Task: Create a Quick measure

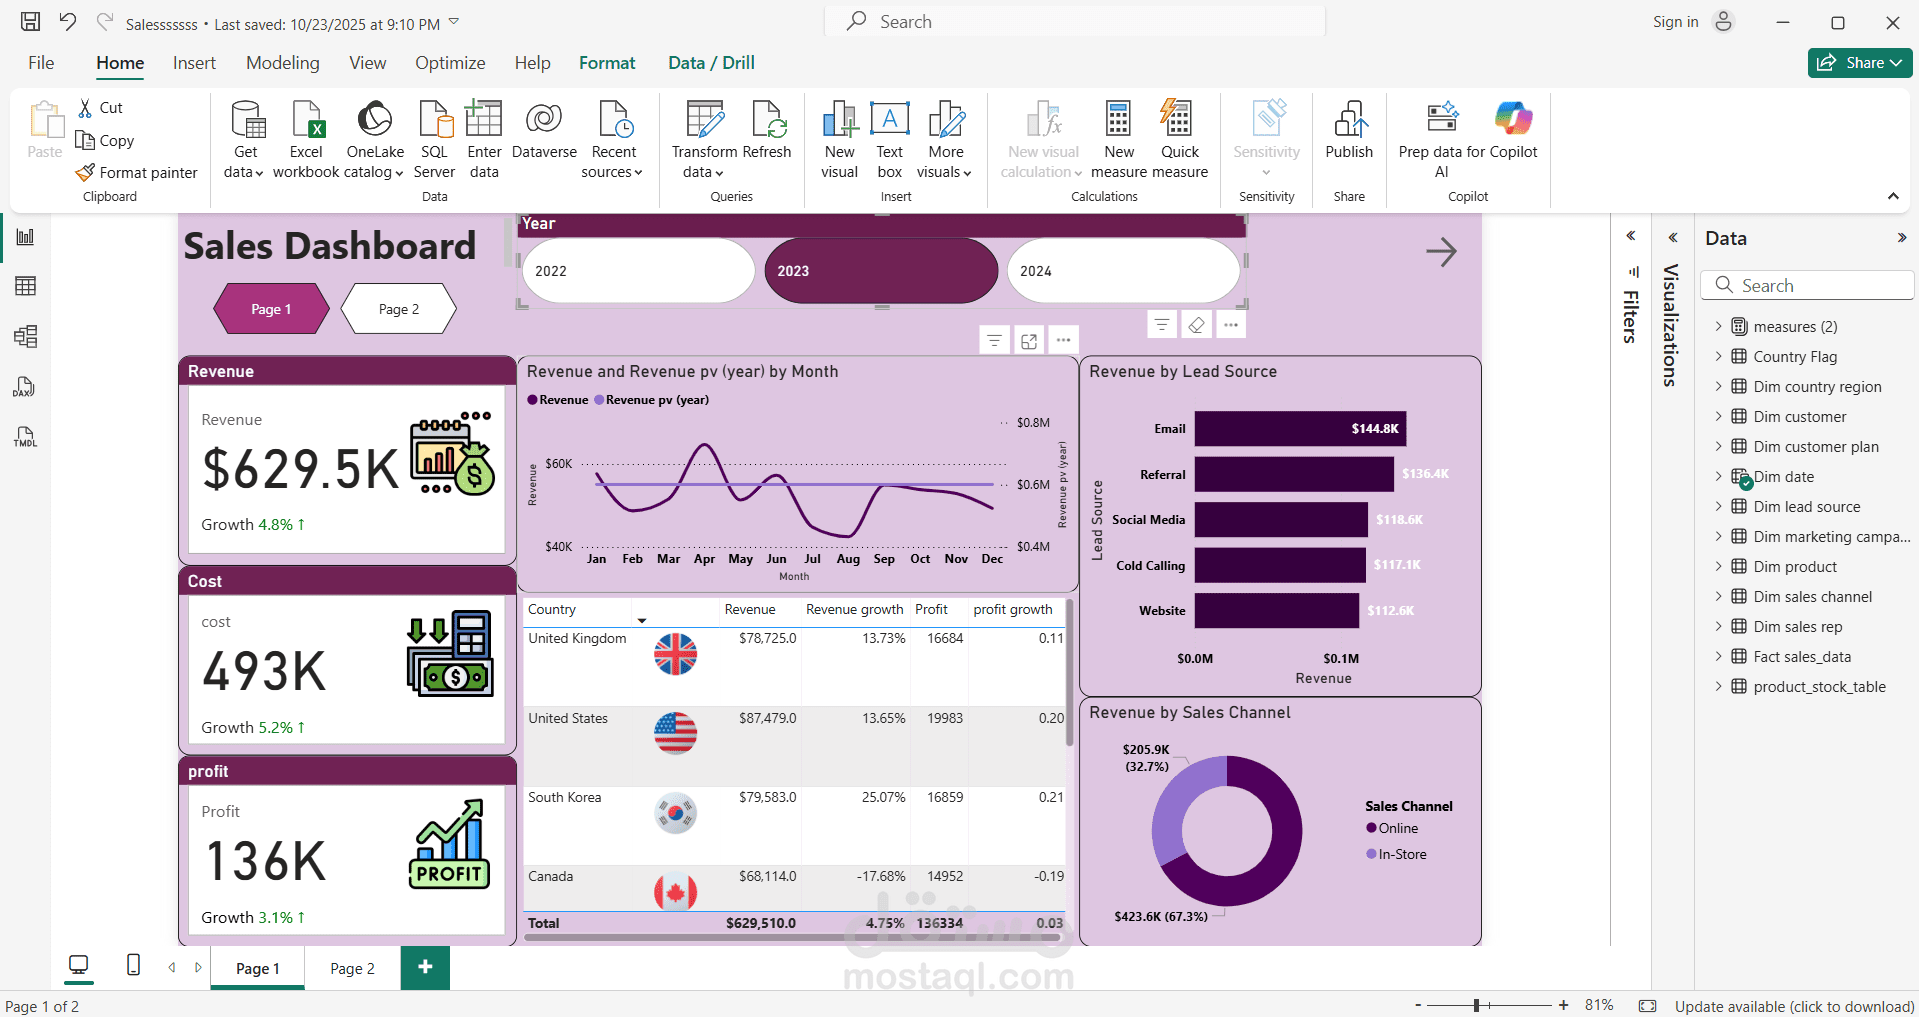Action: pyautogui.click(x=1180, y=140)
